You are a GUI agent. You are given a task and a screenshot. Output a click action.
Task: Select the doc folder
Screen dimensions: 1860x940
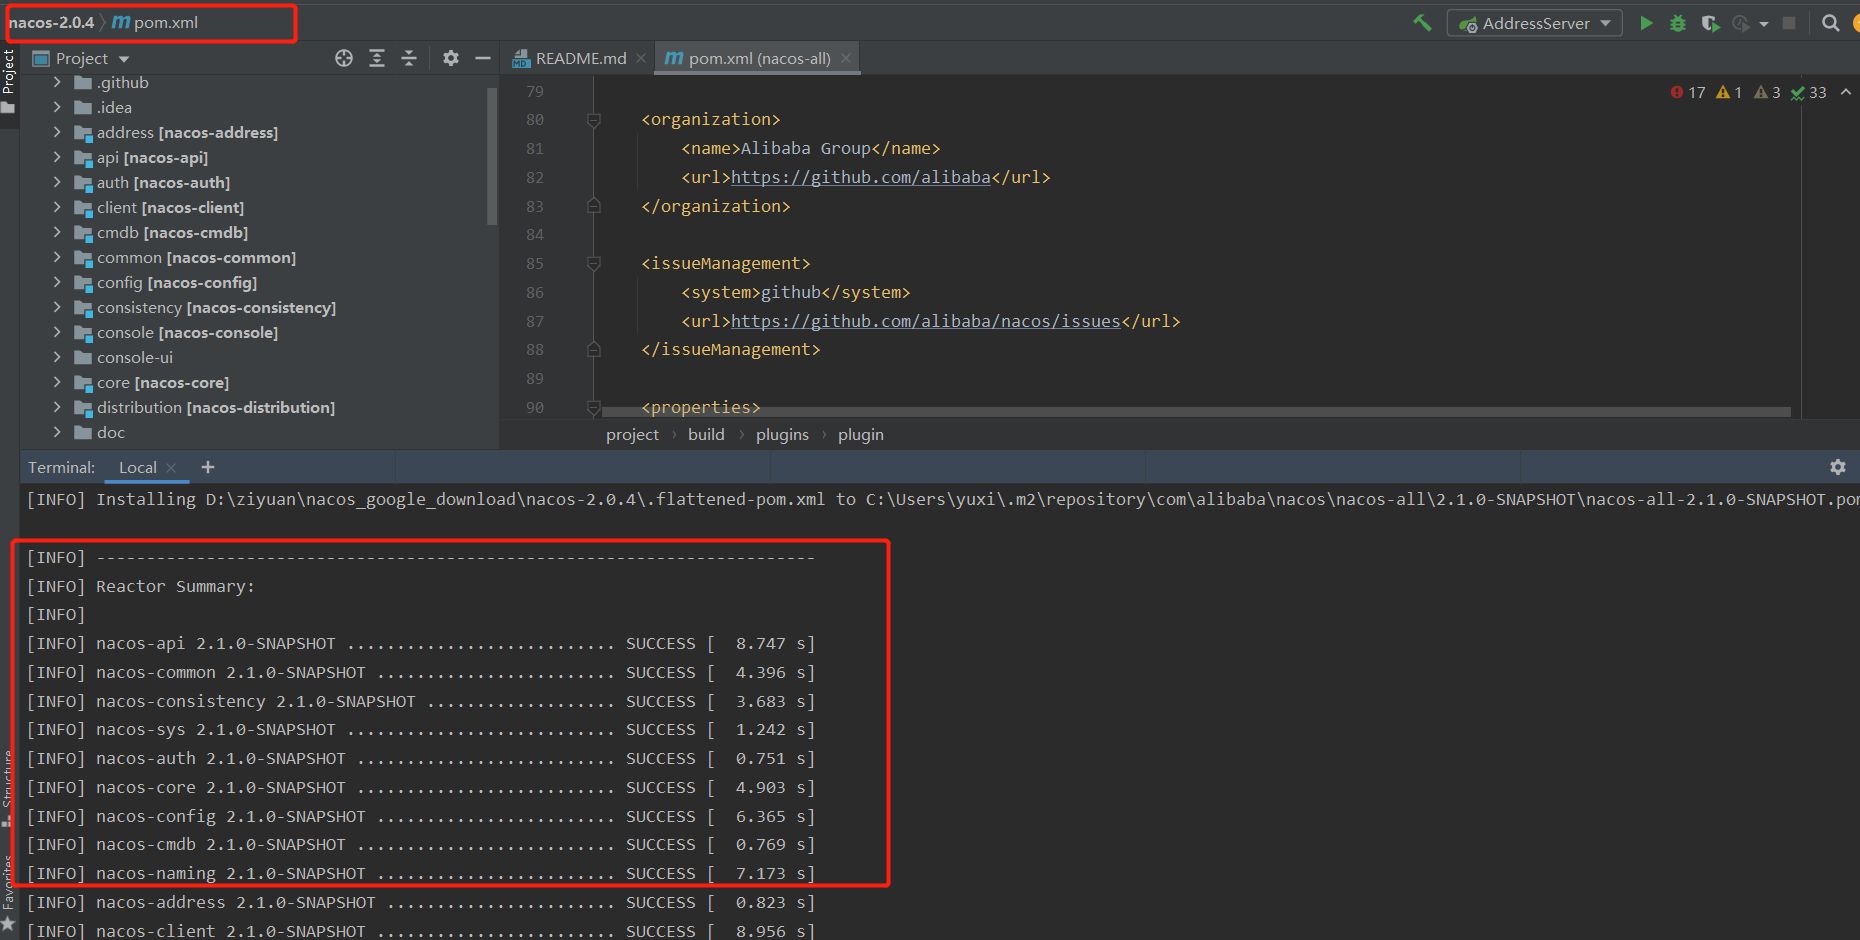pyautogui.click(x=111, y=432)
